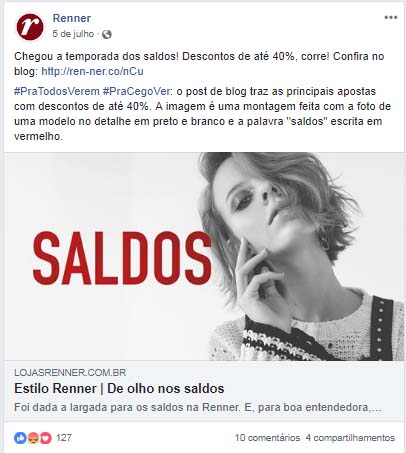The height and width of the screenshot is (453, 406).
Task: Open the LOJASRENNER.COM.BR source link
Action: (x=70, y=372)
